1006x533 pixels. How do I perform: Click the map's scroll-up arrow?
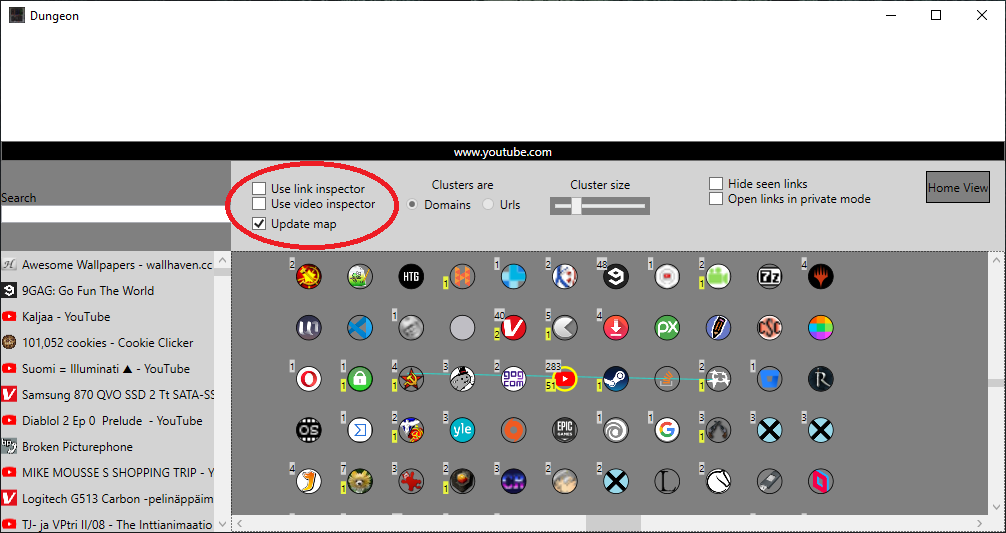click(996, 260)
